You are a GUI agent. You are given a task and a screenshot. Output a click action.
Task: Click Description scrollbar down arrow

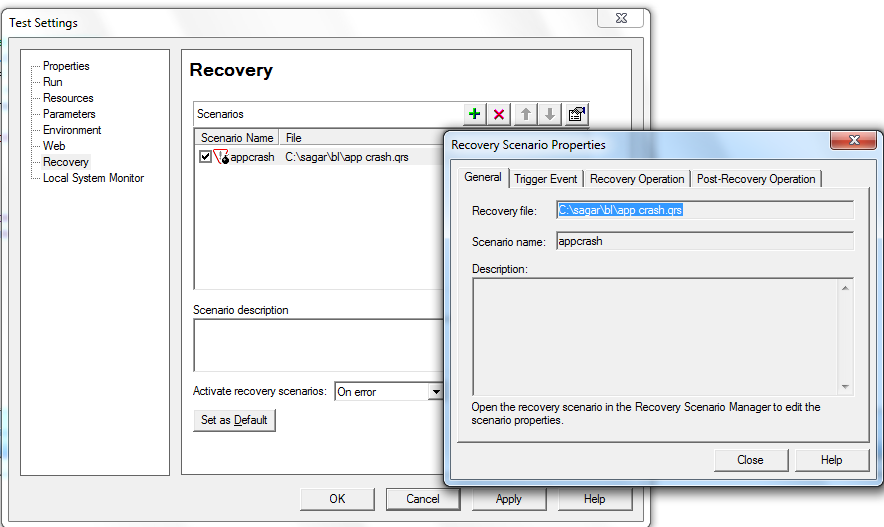pyautogui.click(x=845, y=387)
